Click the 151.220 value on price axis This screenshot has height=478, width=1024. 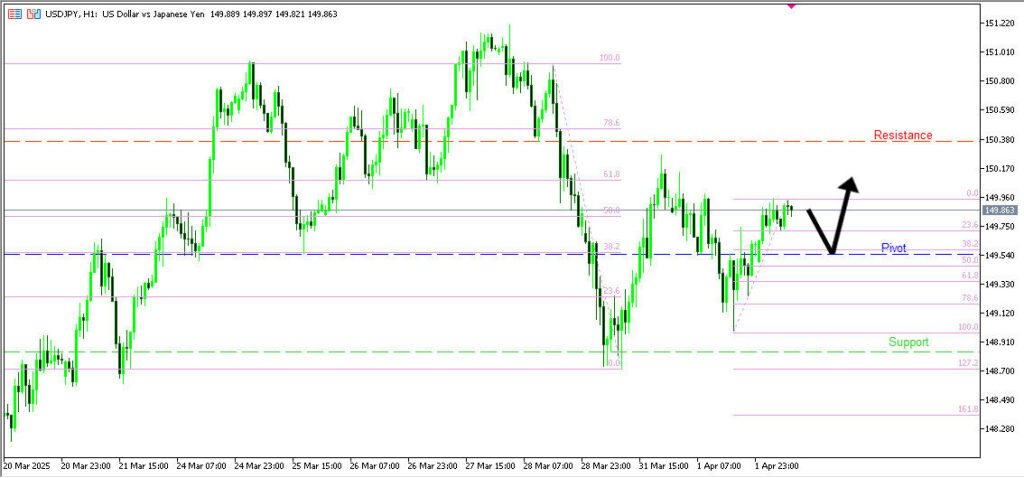tap(1000, 23)
